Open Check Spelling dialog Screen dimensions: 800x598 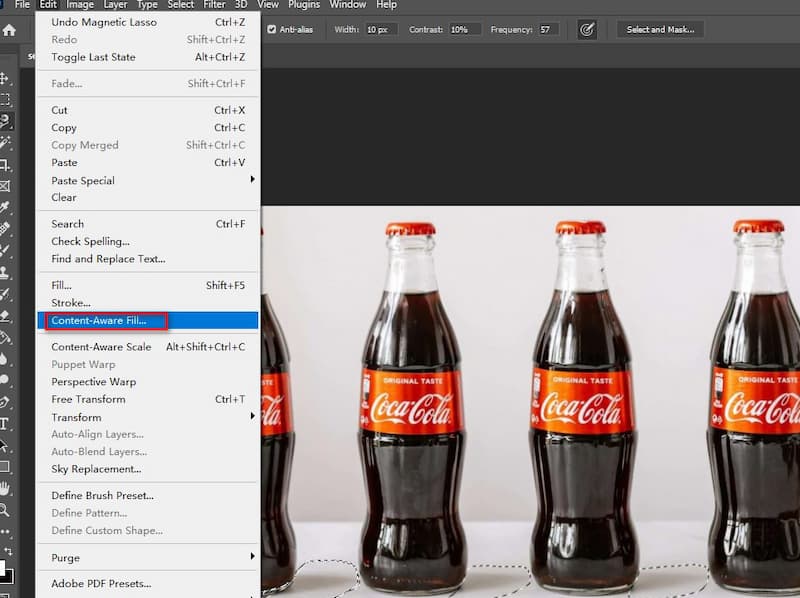[x=148, y=241]
